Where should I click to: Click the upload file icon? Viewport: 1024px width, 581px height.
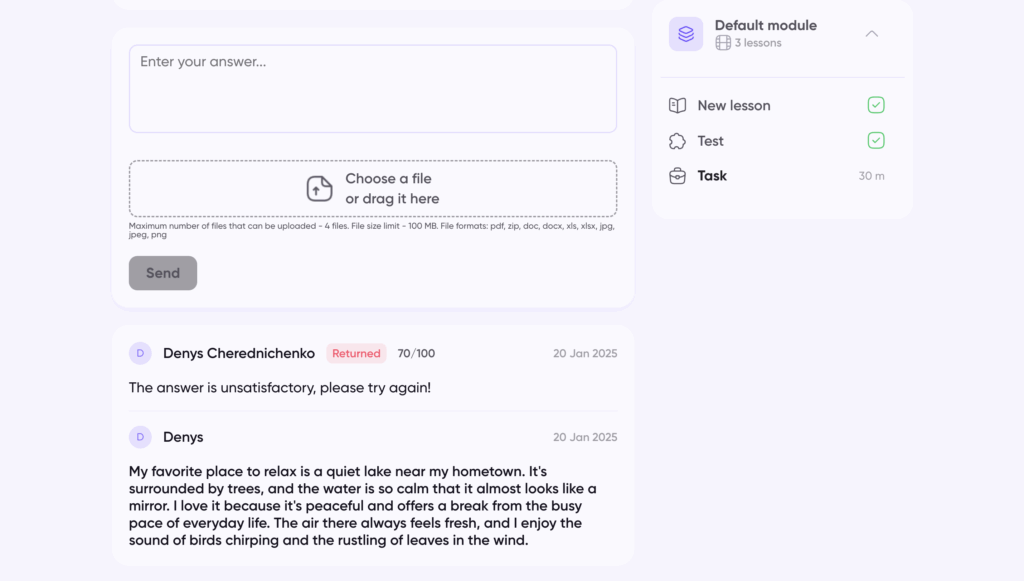tap(319, 188)
